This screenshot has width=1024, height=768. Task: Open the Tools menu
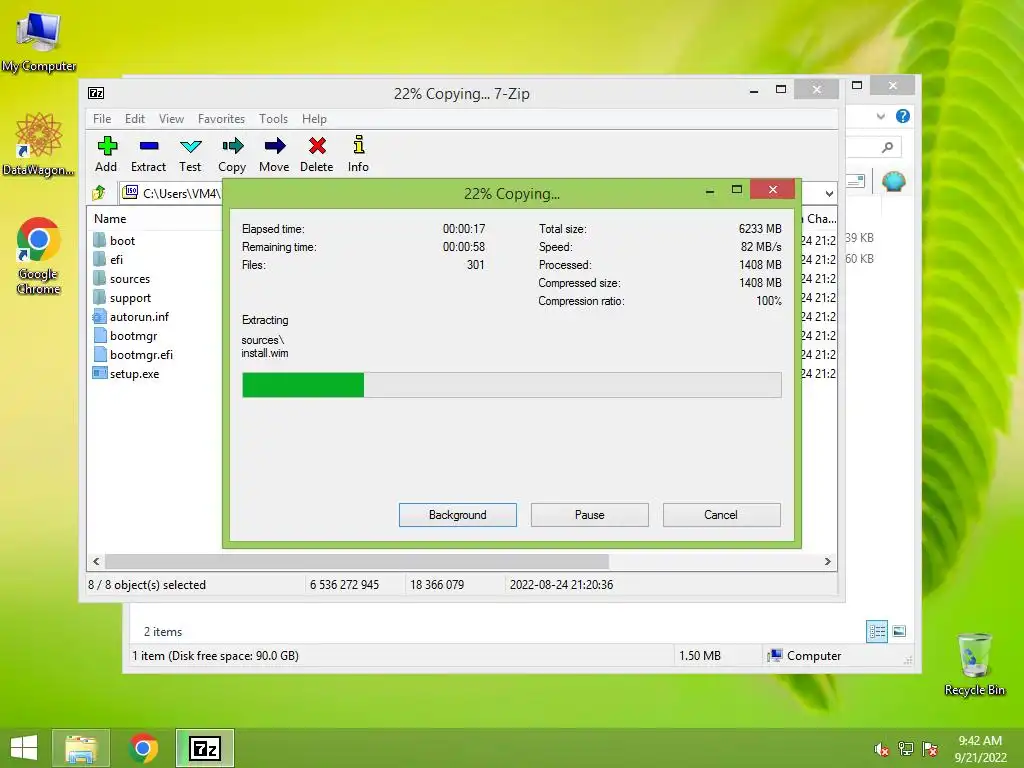(x=273, y=119)
